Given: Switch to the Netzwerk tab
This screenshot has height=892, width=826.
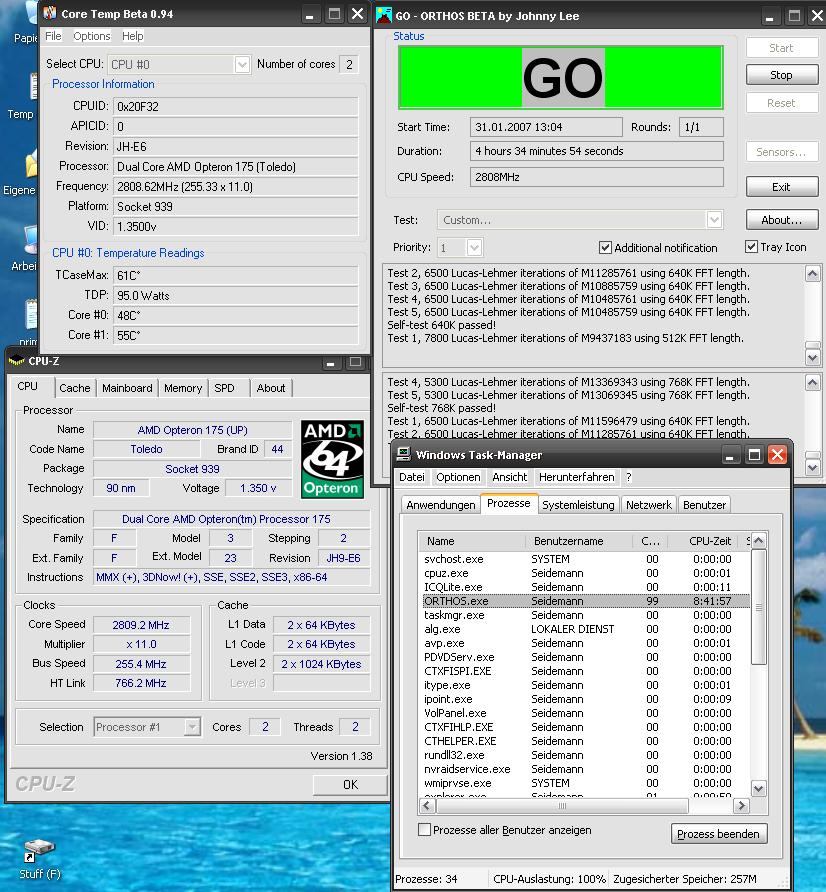Looking at the screenshot, I should click(x=649, y=505).
